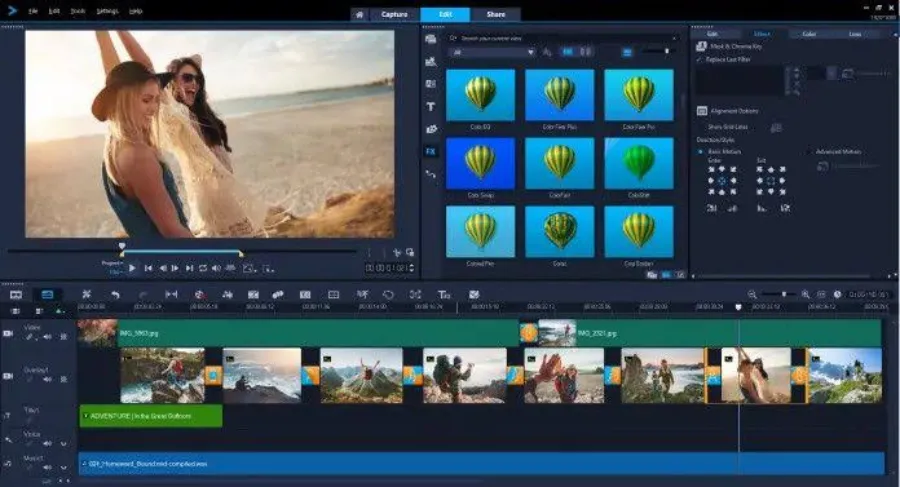The image size is (900, 487).
Task: Select the Advanced Motion radio button
Action: pyautogui.click(x=809, y=152)
